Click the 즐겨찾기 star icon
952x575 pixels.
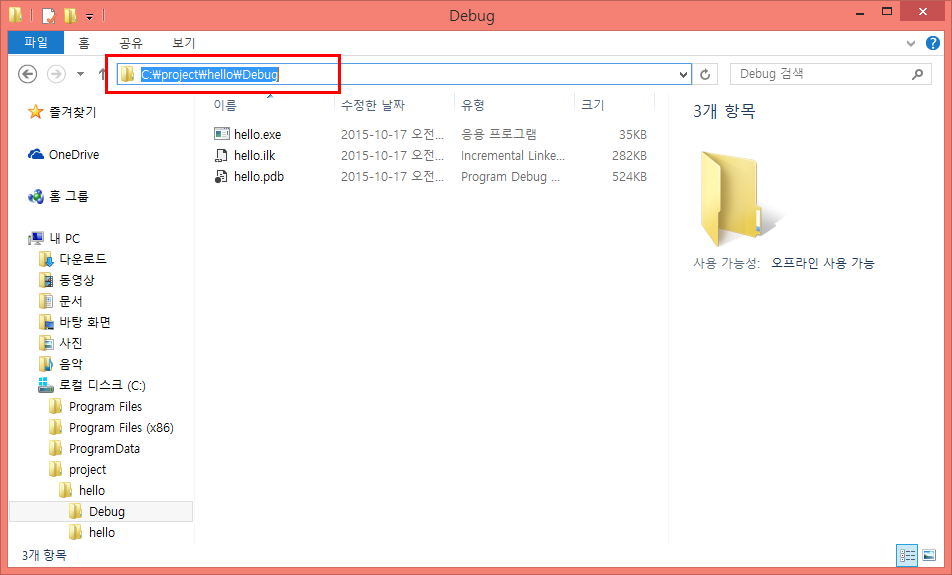pos(36,112)
